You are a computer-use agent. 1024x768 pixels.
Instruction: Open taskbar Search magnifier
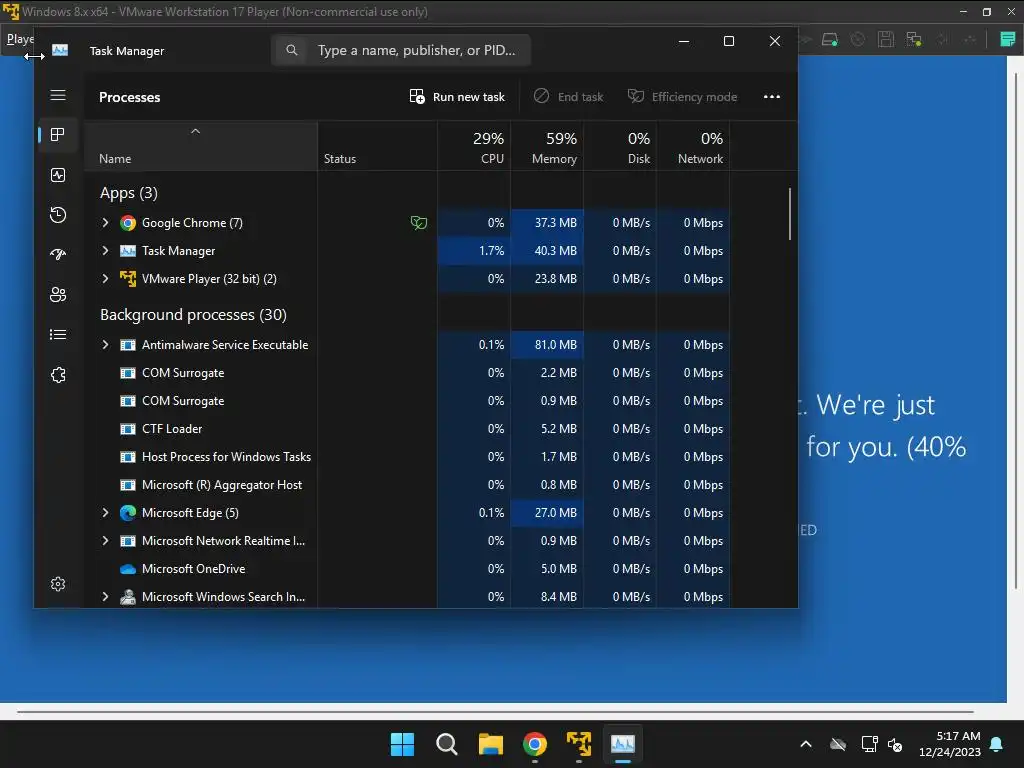click(447, 744)
